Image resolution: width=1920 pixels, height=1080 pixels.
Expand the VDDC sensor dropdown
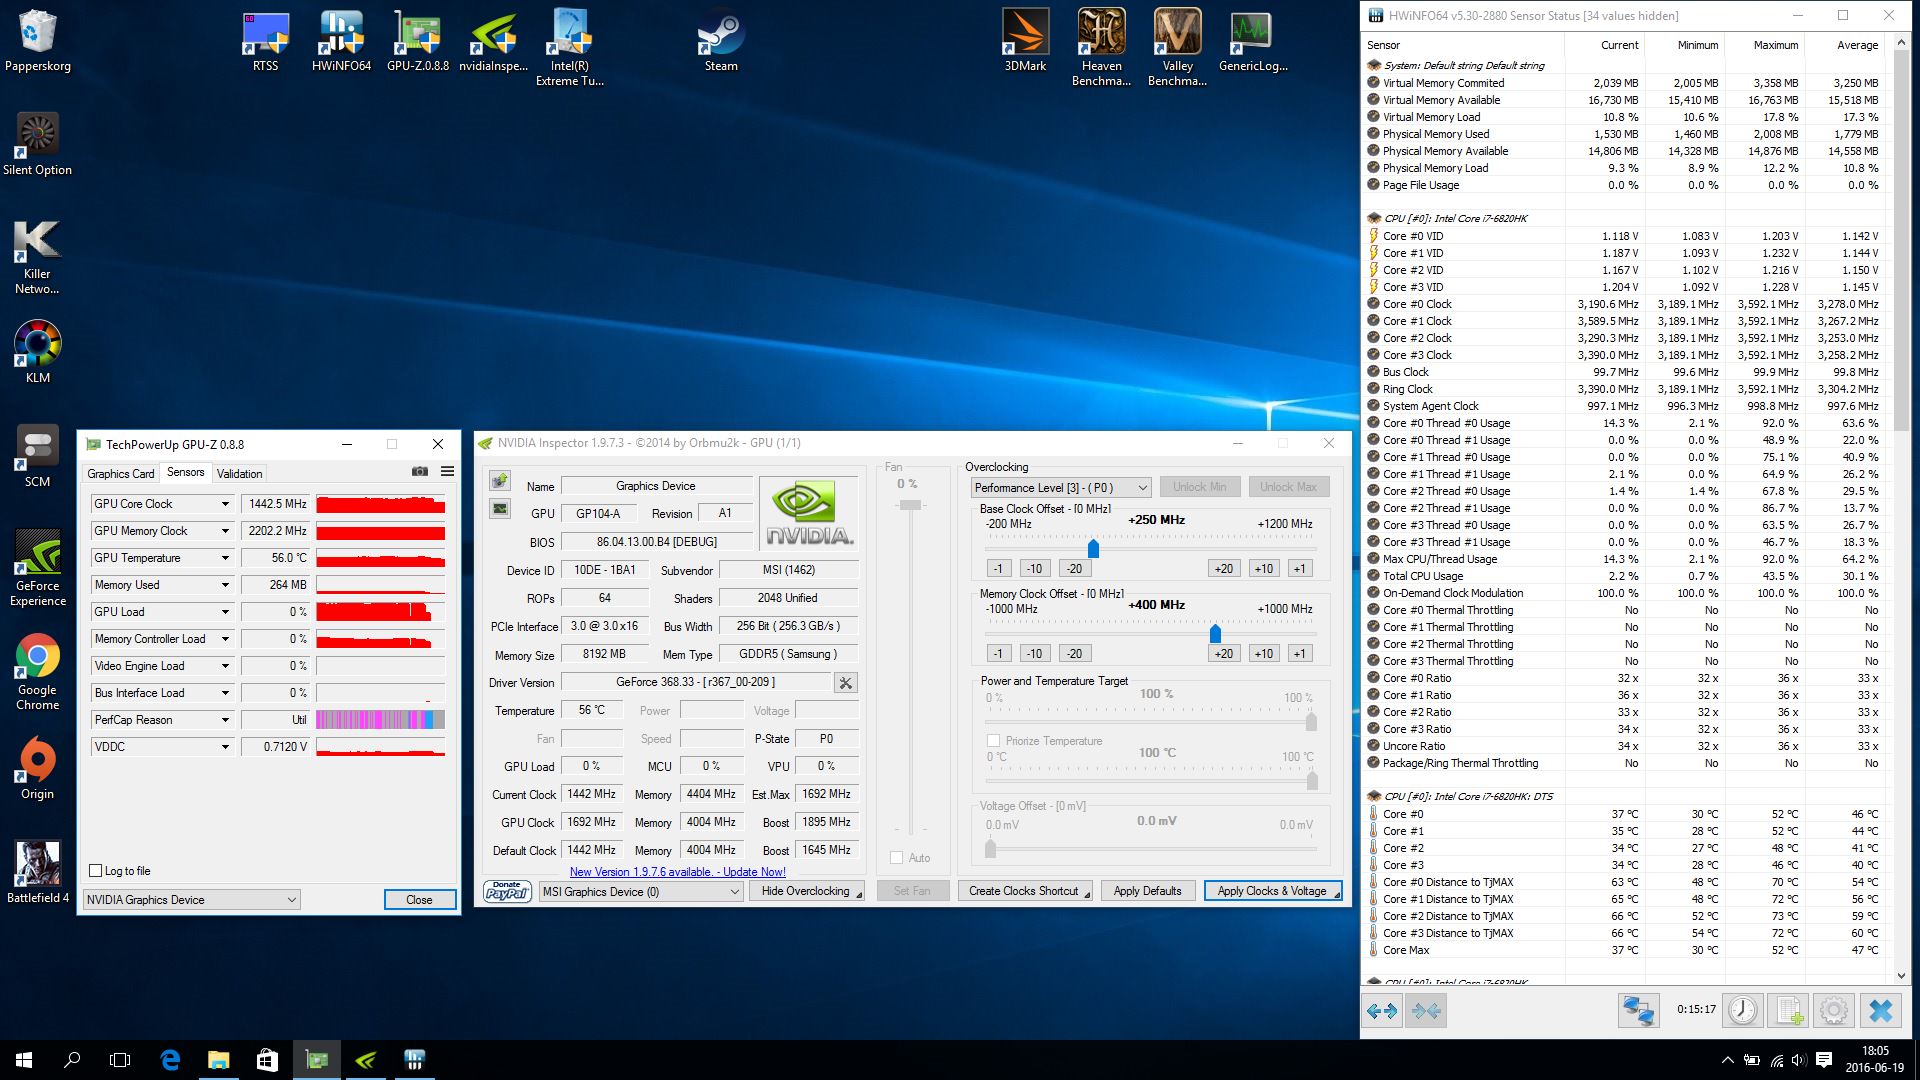pos(225,747)
